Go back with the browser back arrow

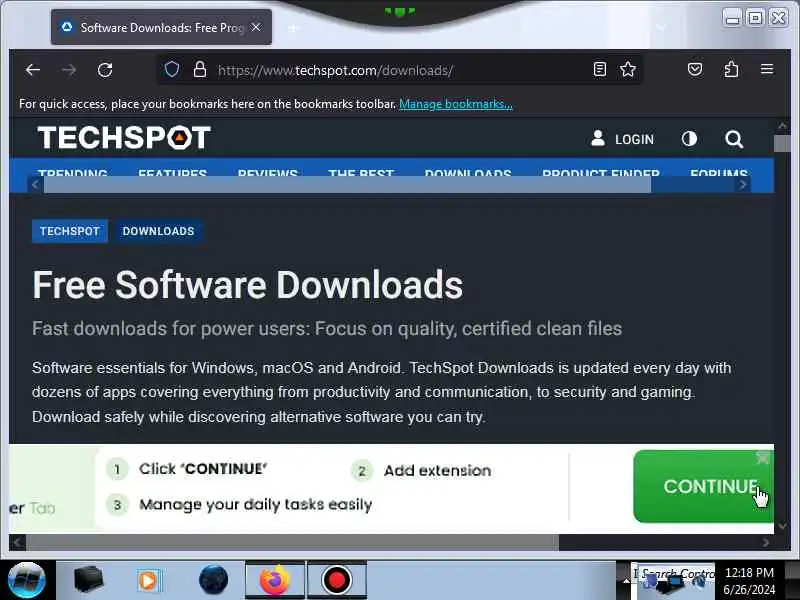(x=33, y=70)
